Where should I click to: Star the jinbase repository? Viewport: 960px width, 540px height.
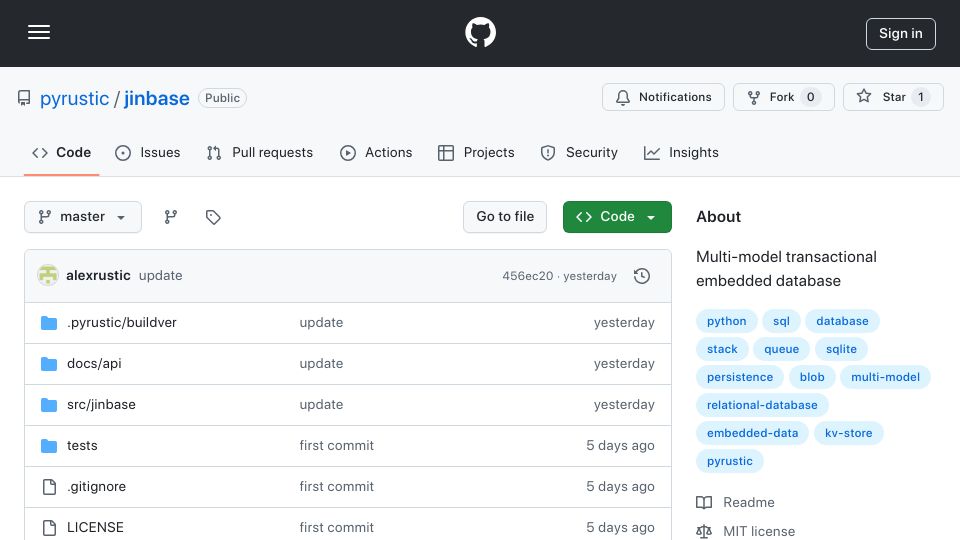[x=893, y=97]
